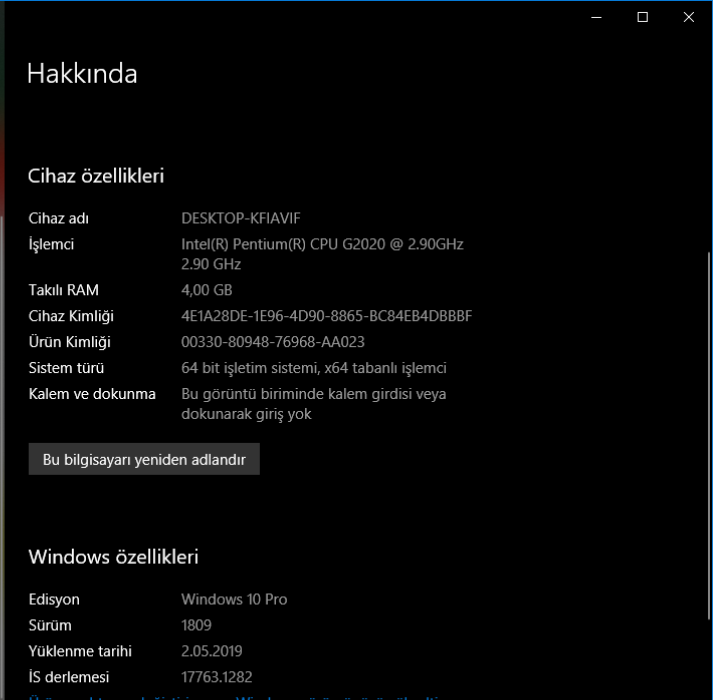Image resolution: width=713 pixels, height=700 pixels.
Task: Click the 'Bu bilgisayarı yeniden adlandır' button
Action: [x=144, y=459]
